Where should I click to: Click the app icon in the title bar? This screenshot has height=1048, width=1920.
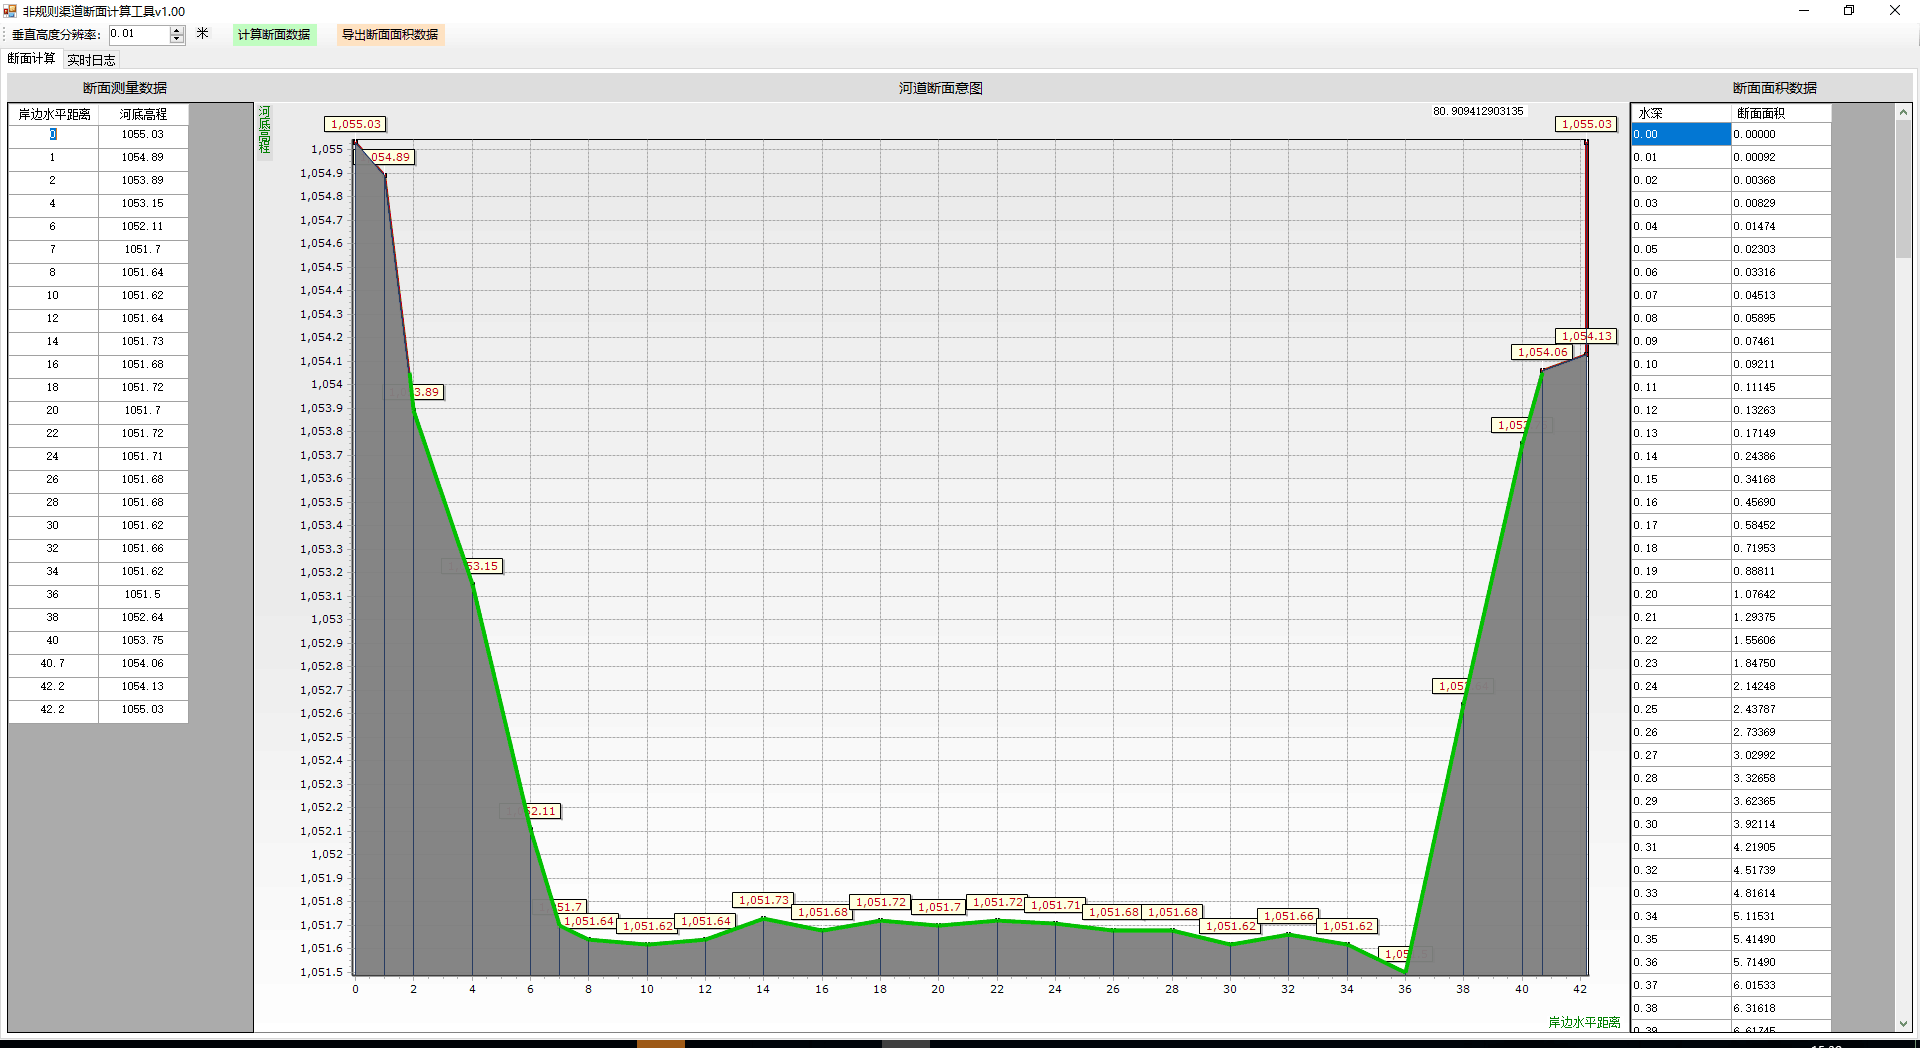coord(11,11)
